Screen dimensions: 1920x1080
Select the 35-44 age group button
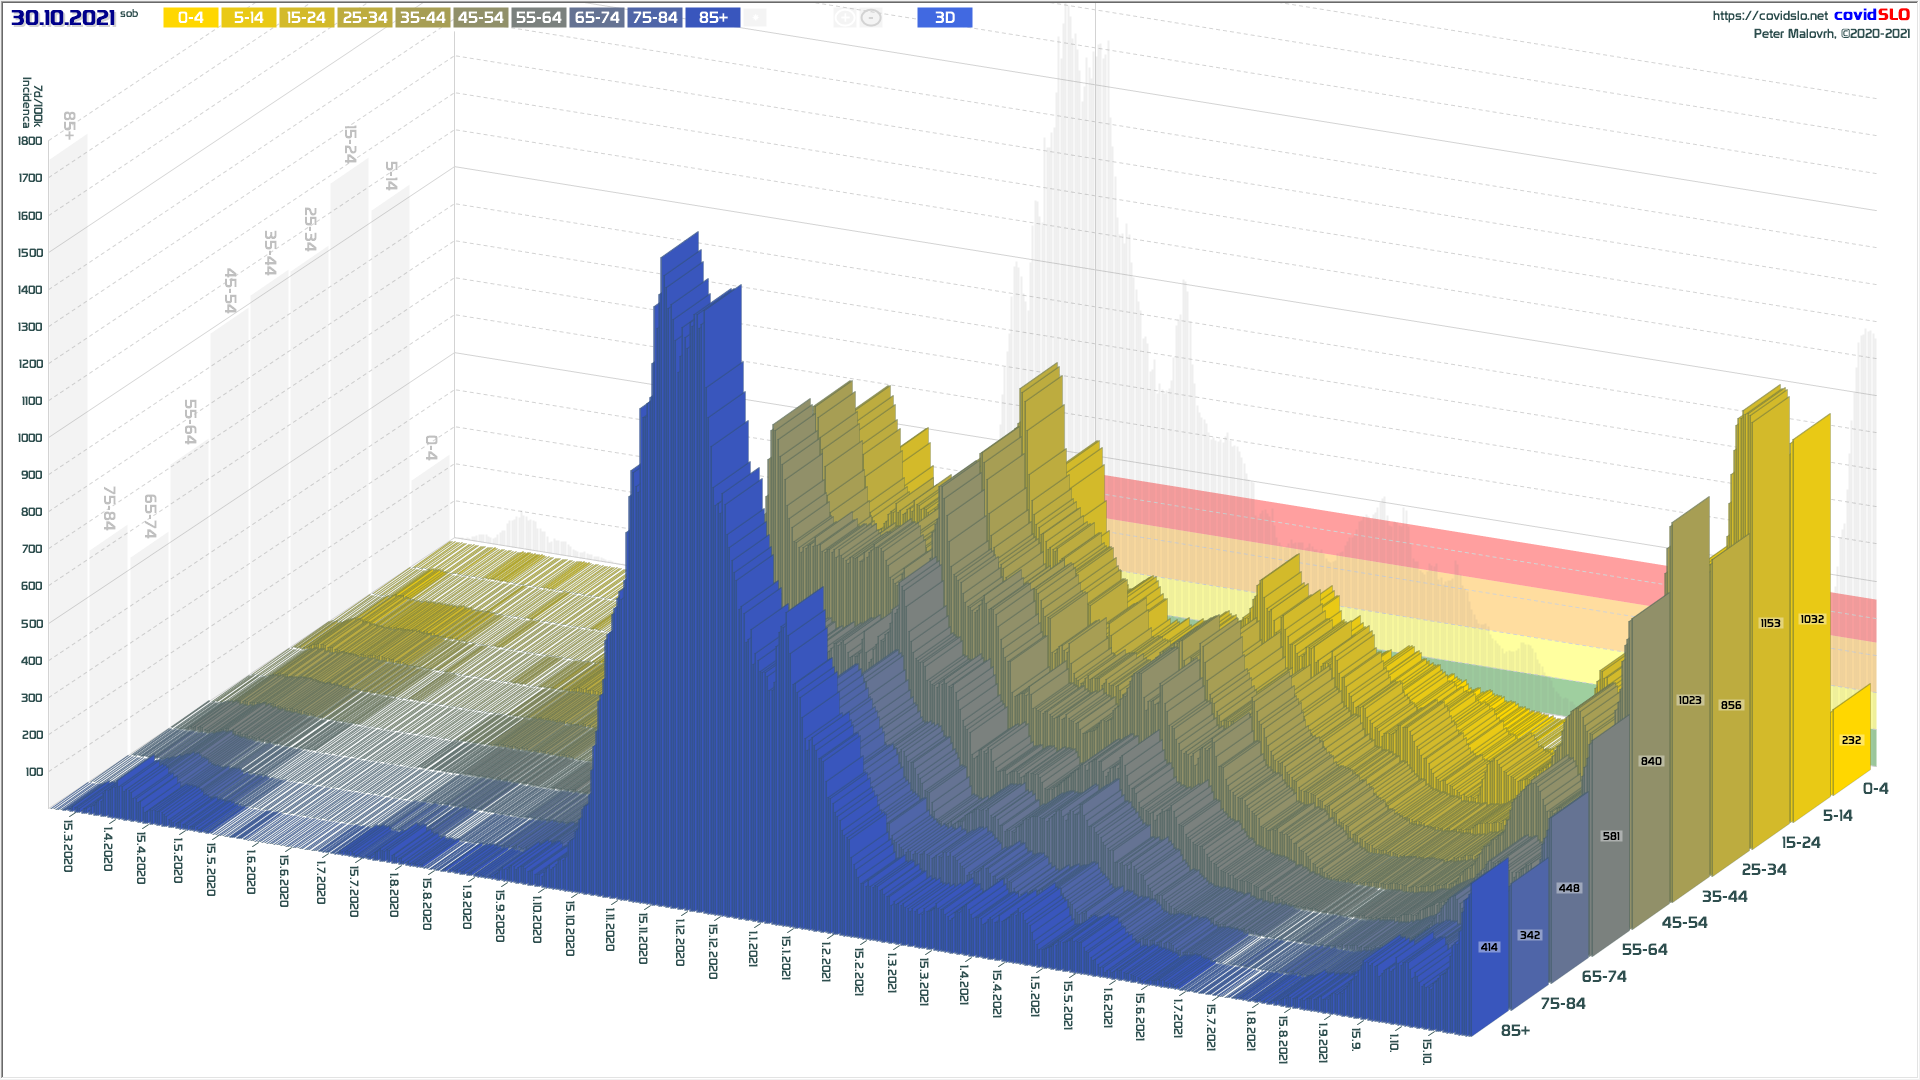[423, 18]
